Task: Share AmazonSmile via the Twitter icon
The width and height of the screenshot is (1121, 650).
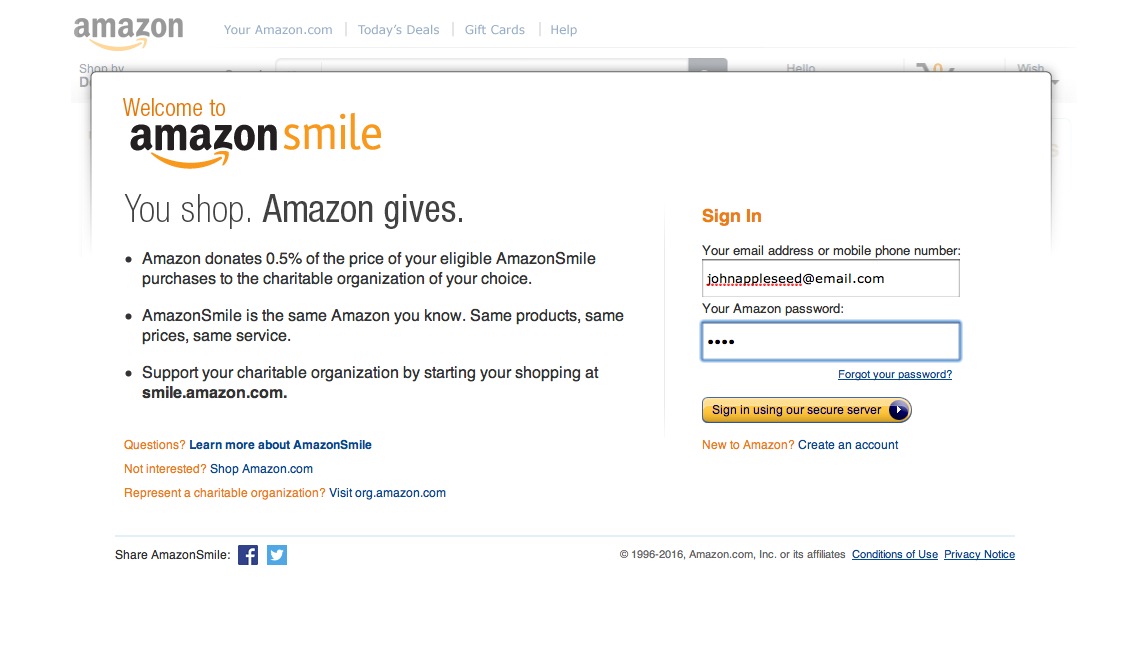Action: (x=277, y=555)
